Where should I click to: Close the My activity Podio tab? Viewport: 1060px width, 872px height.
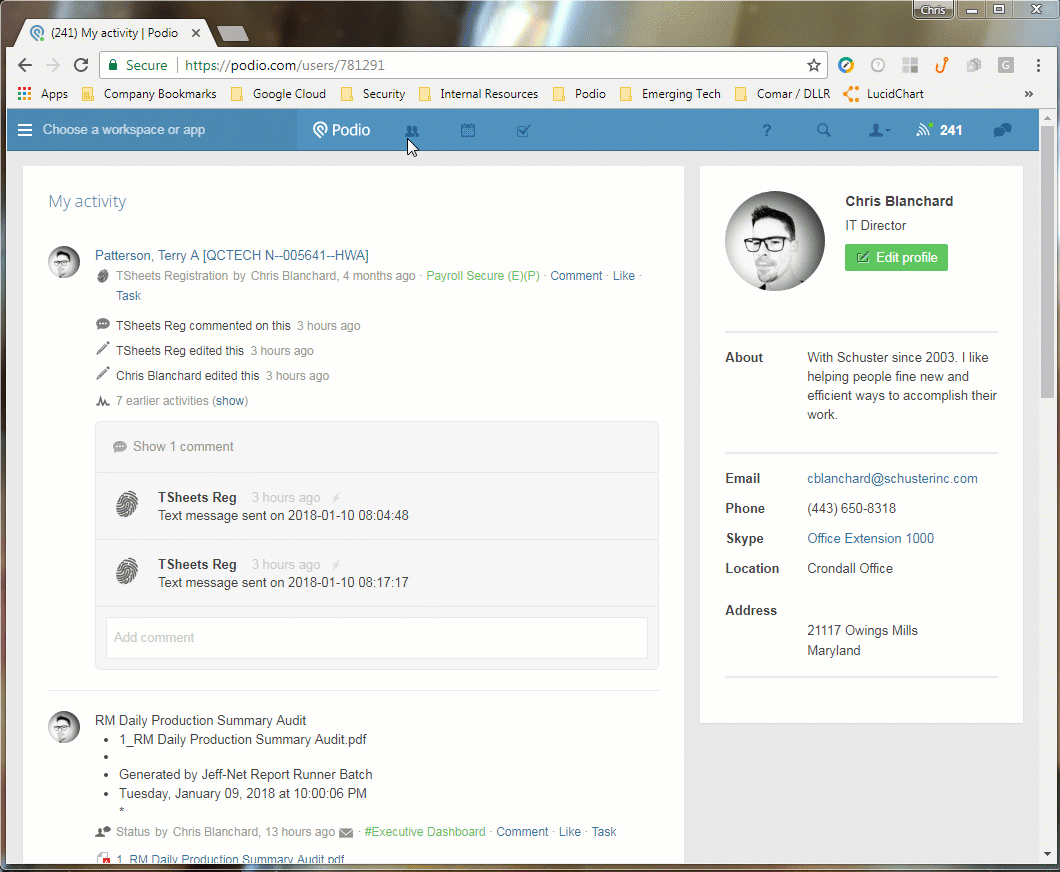(x=195, y=33)
